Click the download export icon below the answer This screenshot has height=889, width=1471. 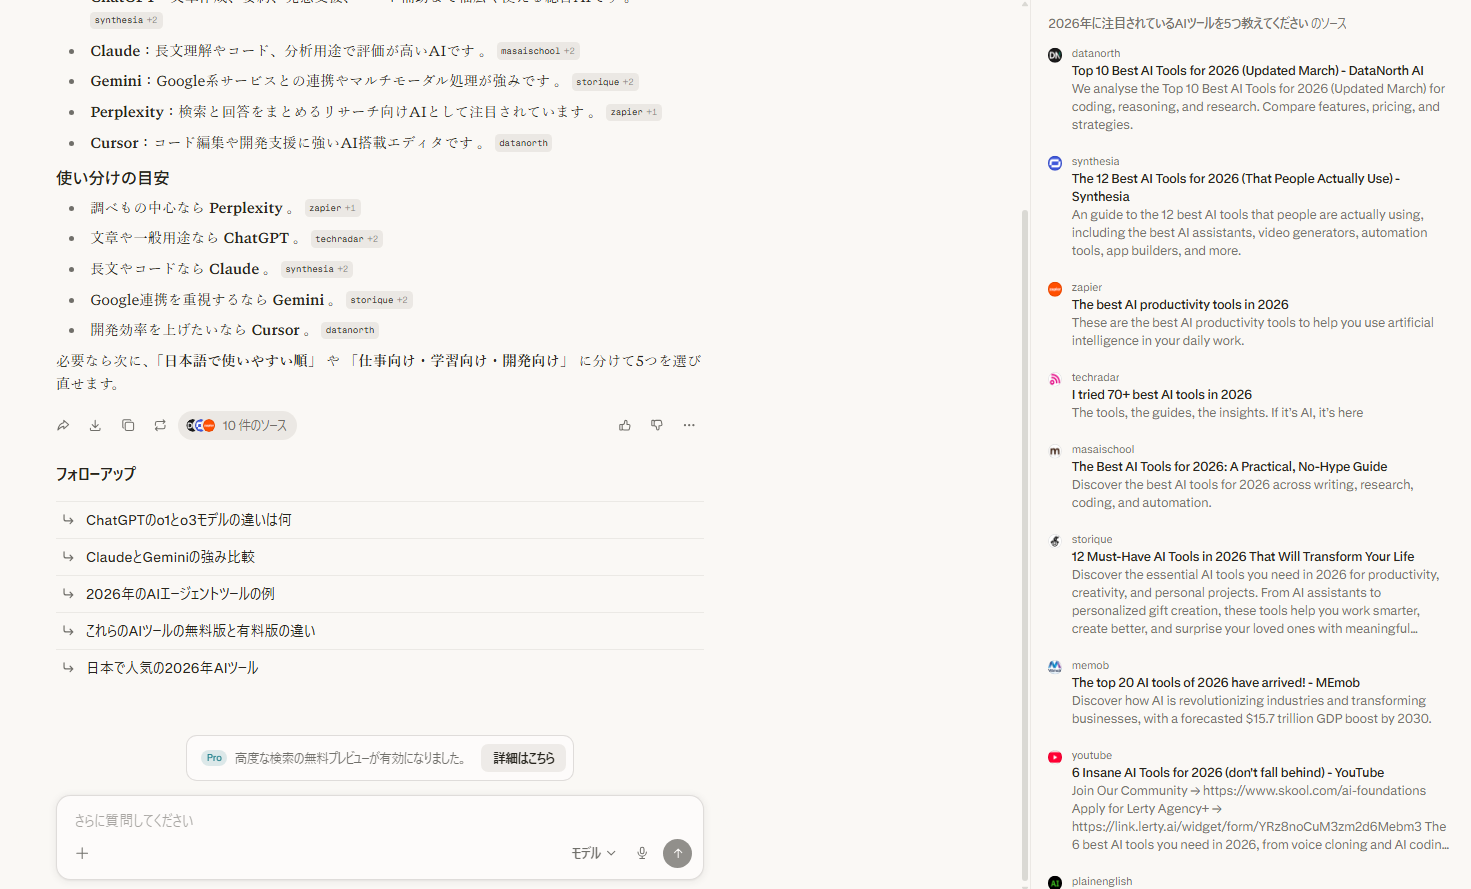point(95,425)
